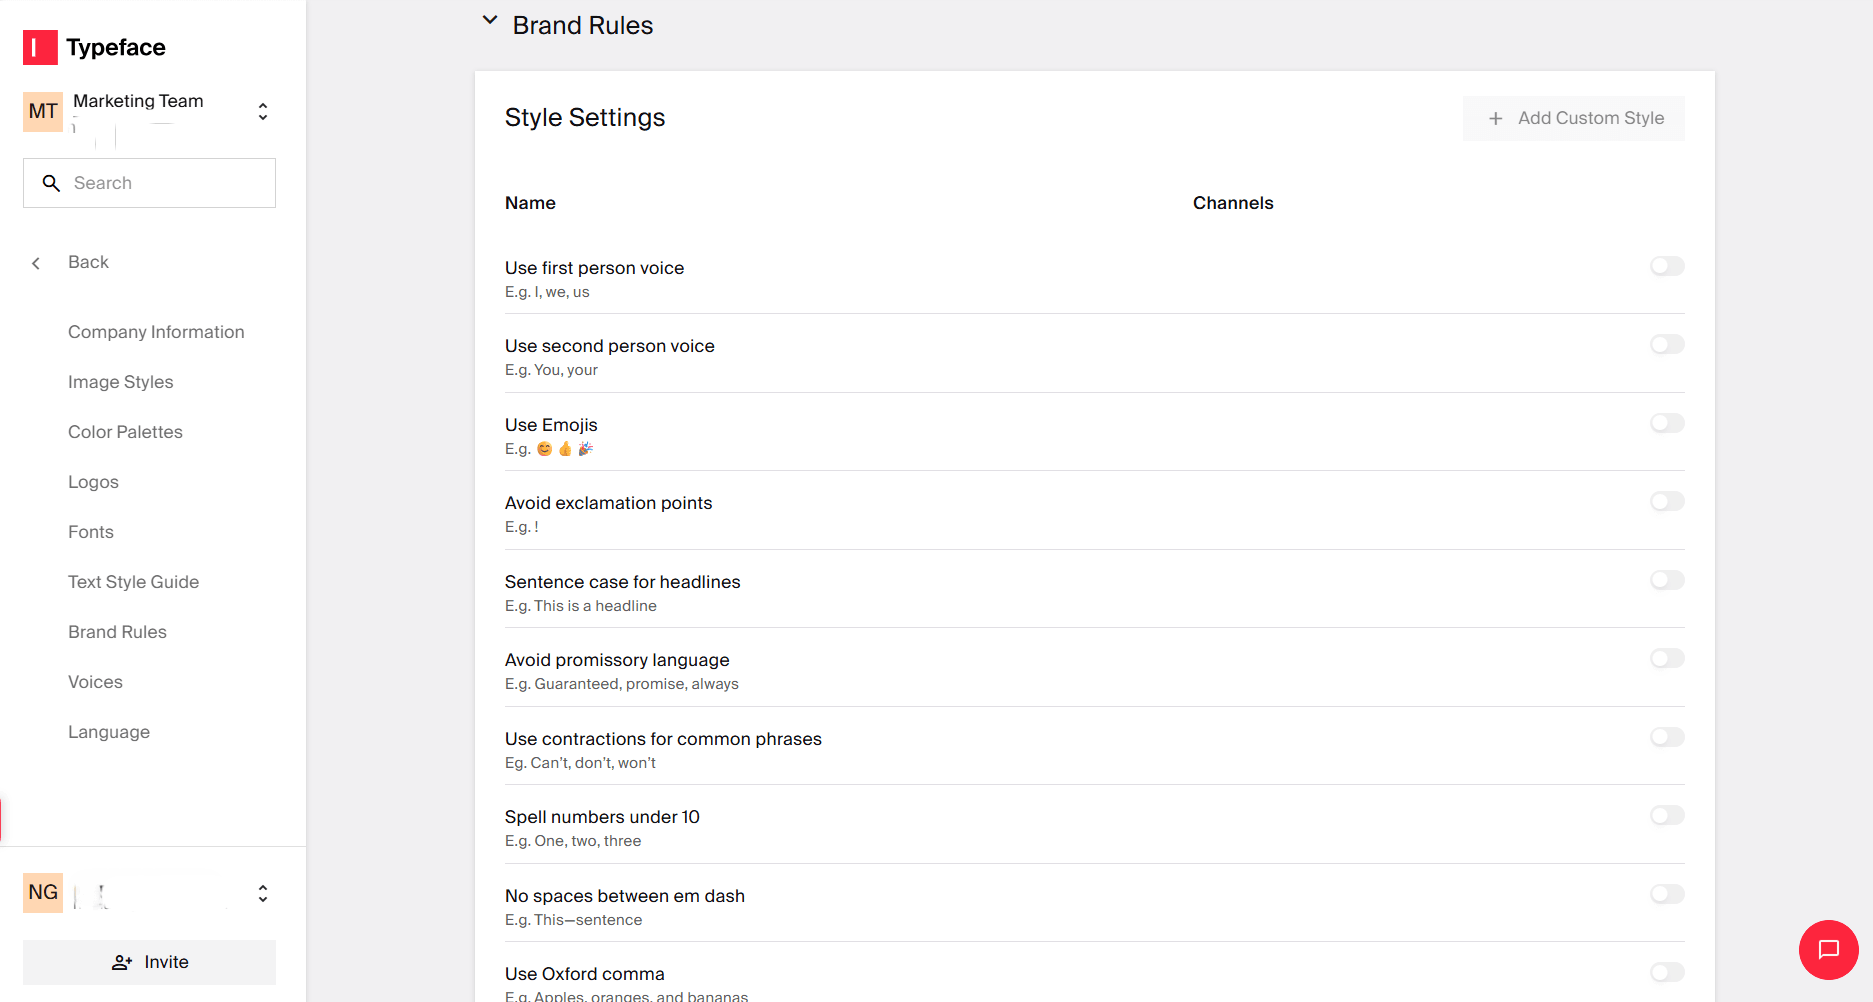
Task: Select Color Palettes in the sidebar
Action: [125, 432]
